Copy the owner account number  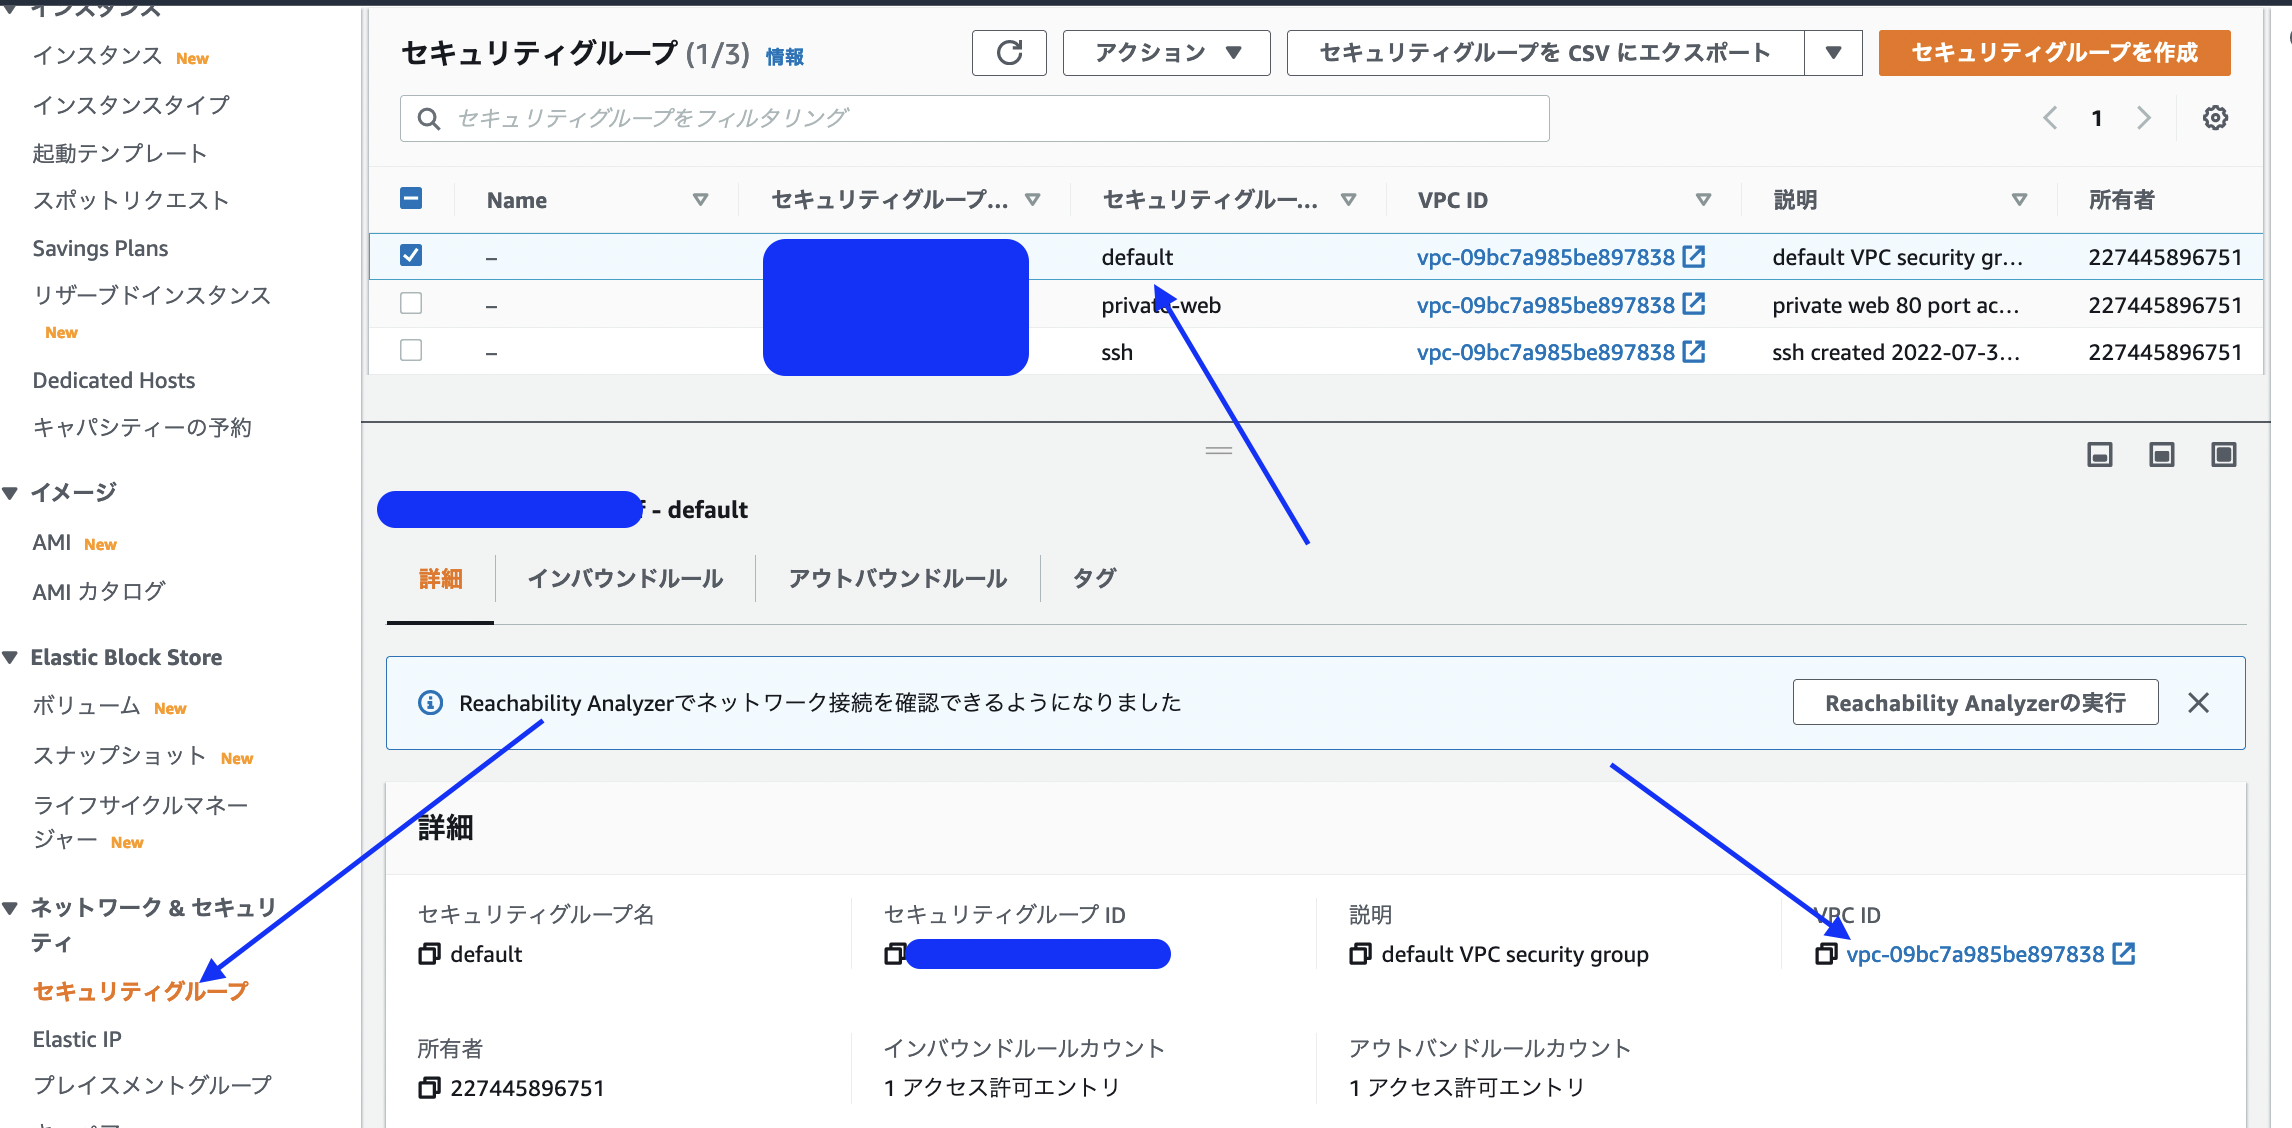point(429,1088)
